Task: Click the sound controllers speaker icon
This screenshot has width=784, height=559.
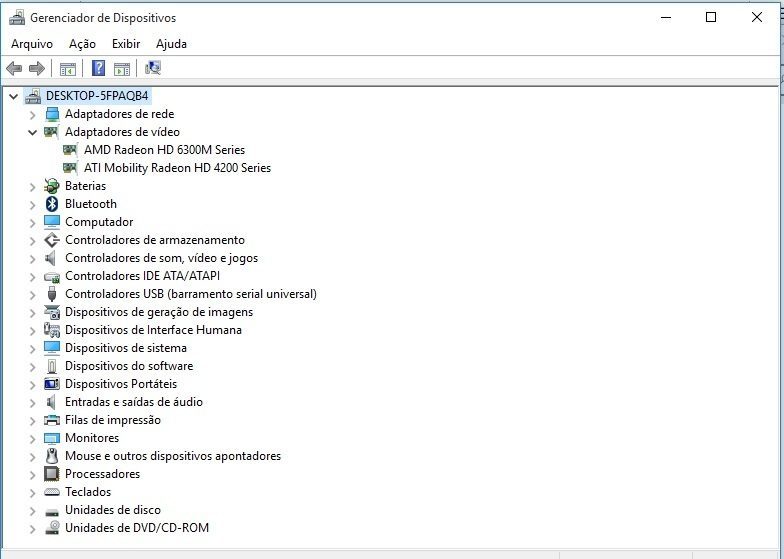Action: 50,258
